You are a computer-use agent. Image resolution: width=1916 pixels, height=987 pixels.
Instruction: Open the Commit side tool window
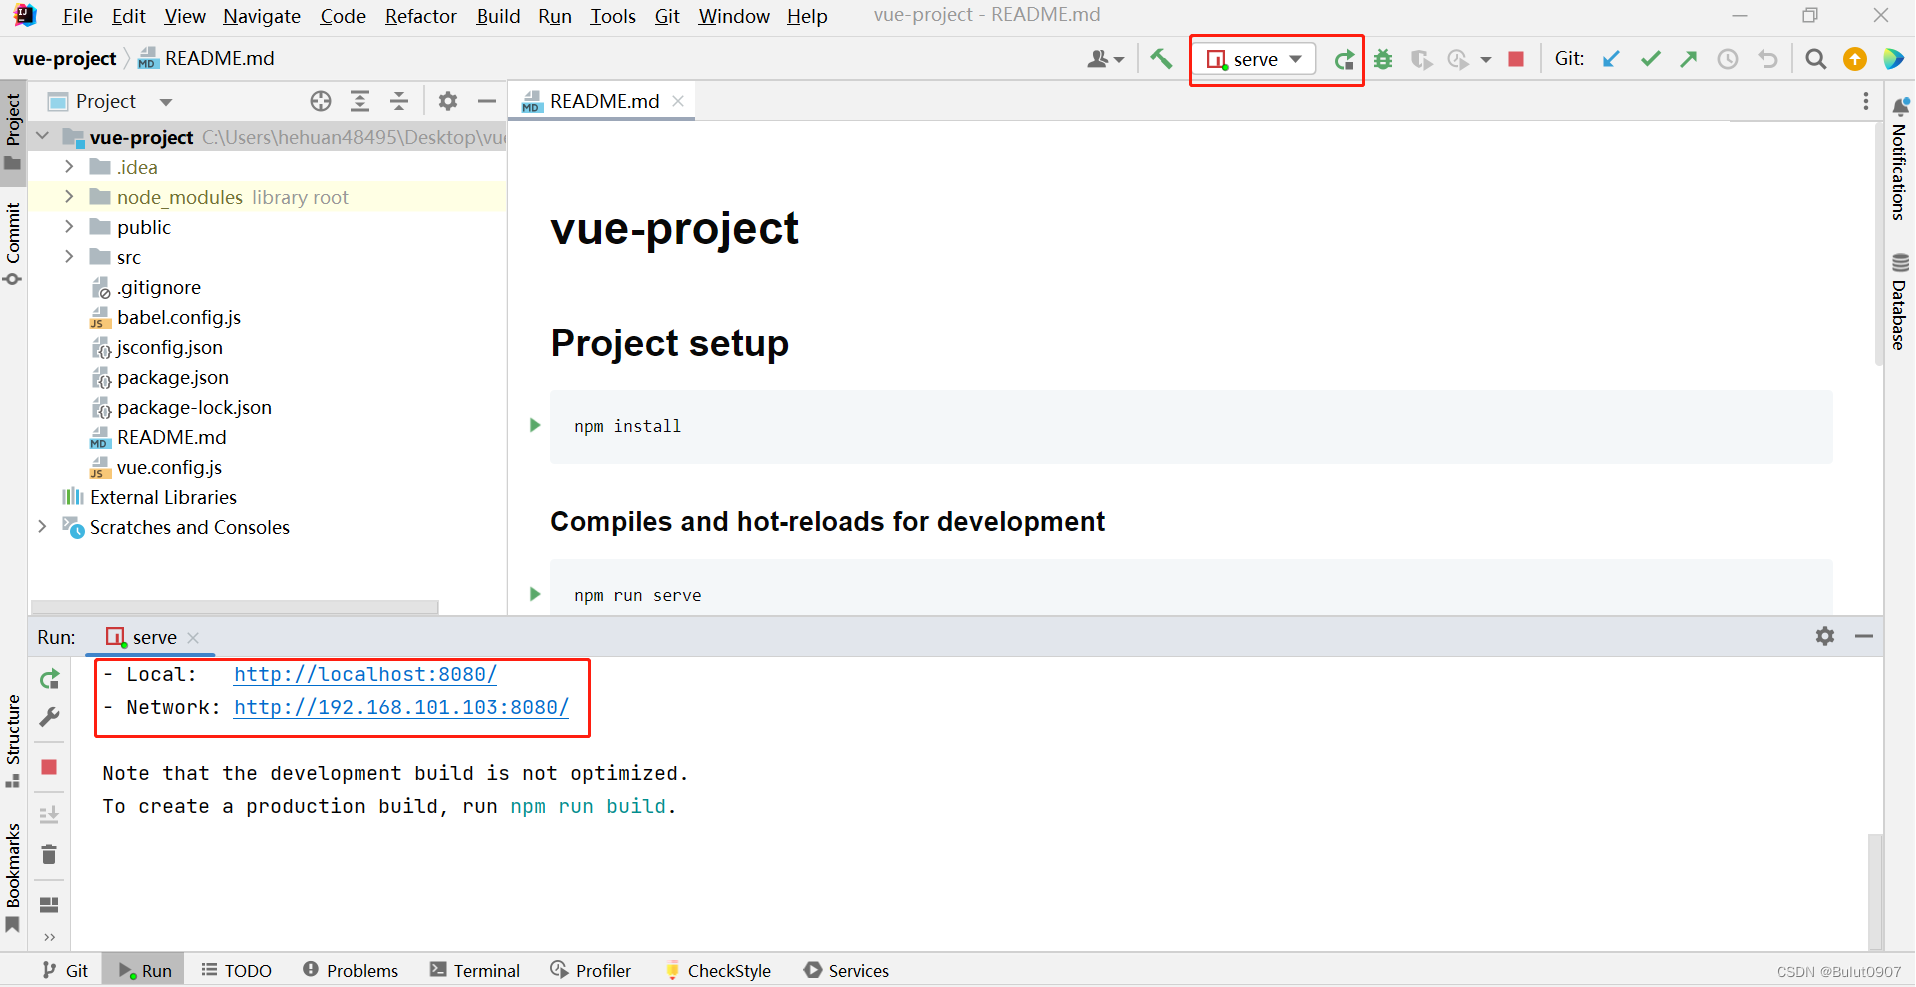13,243
